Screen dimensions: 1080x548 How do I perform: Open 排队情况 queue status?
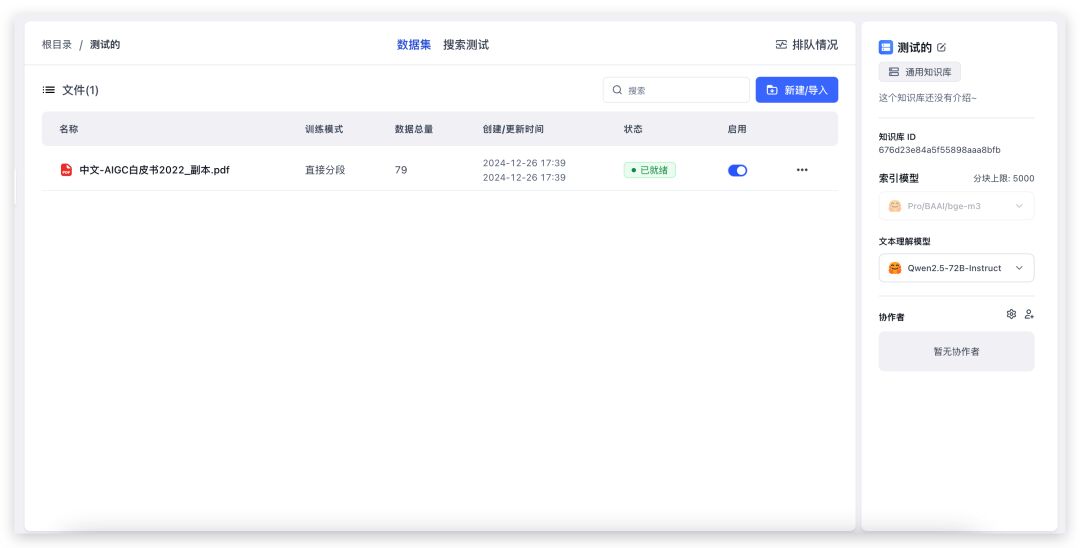click(x=806, y=45)
